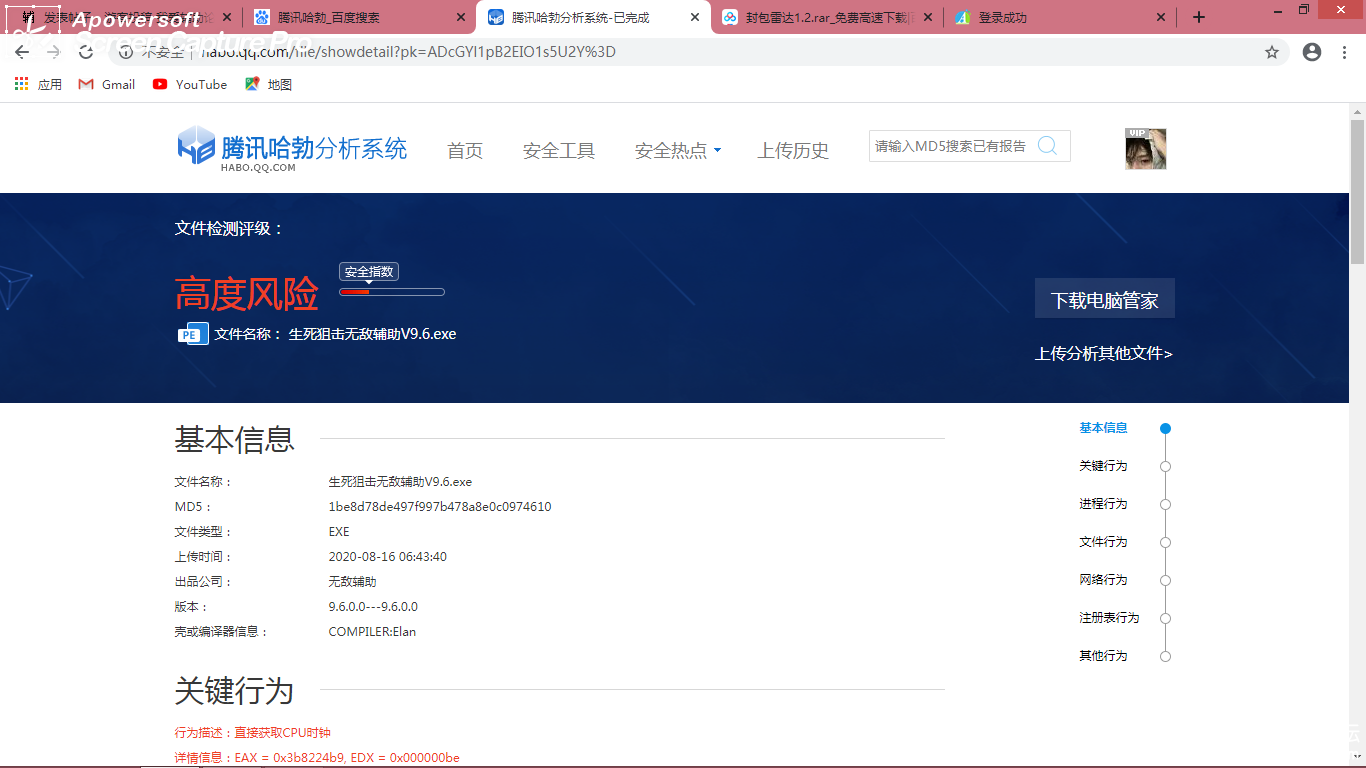Click the 出品公司 value 无敌辅助

point(352,582)
